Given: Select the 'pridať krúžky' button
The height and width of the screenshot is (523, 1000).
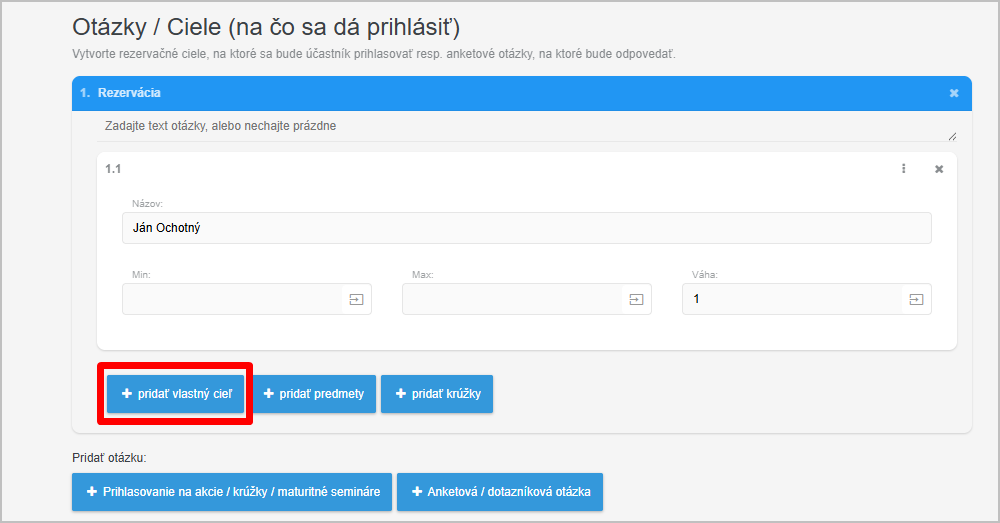Looking at the screenshot, I should tap(437, 394).
